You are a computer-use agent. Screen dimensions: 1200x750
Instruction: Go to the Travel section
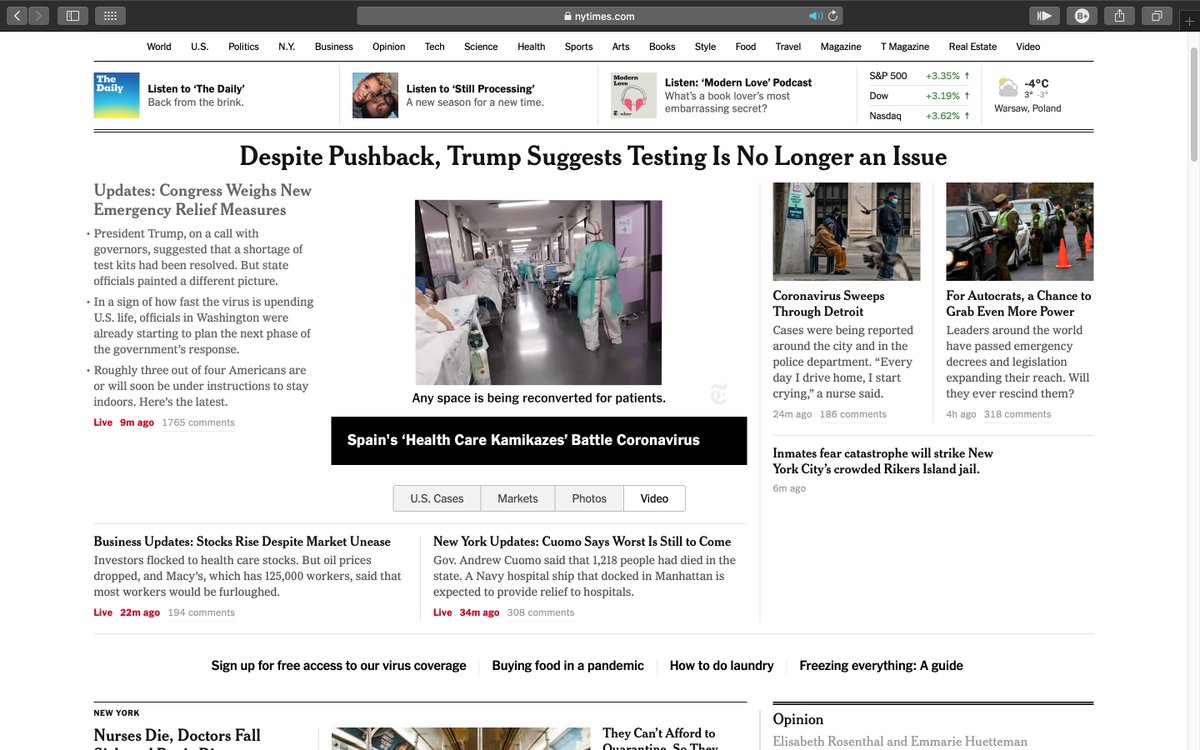[x=788, y=46]
